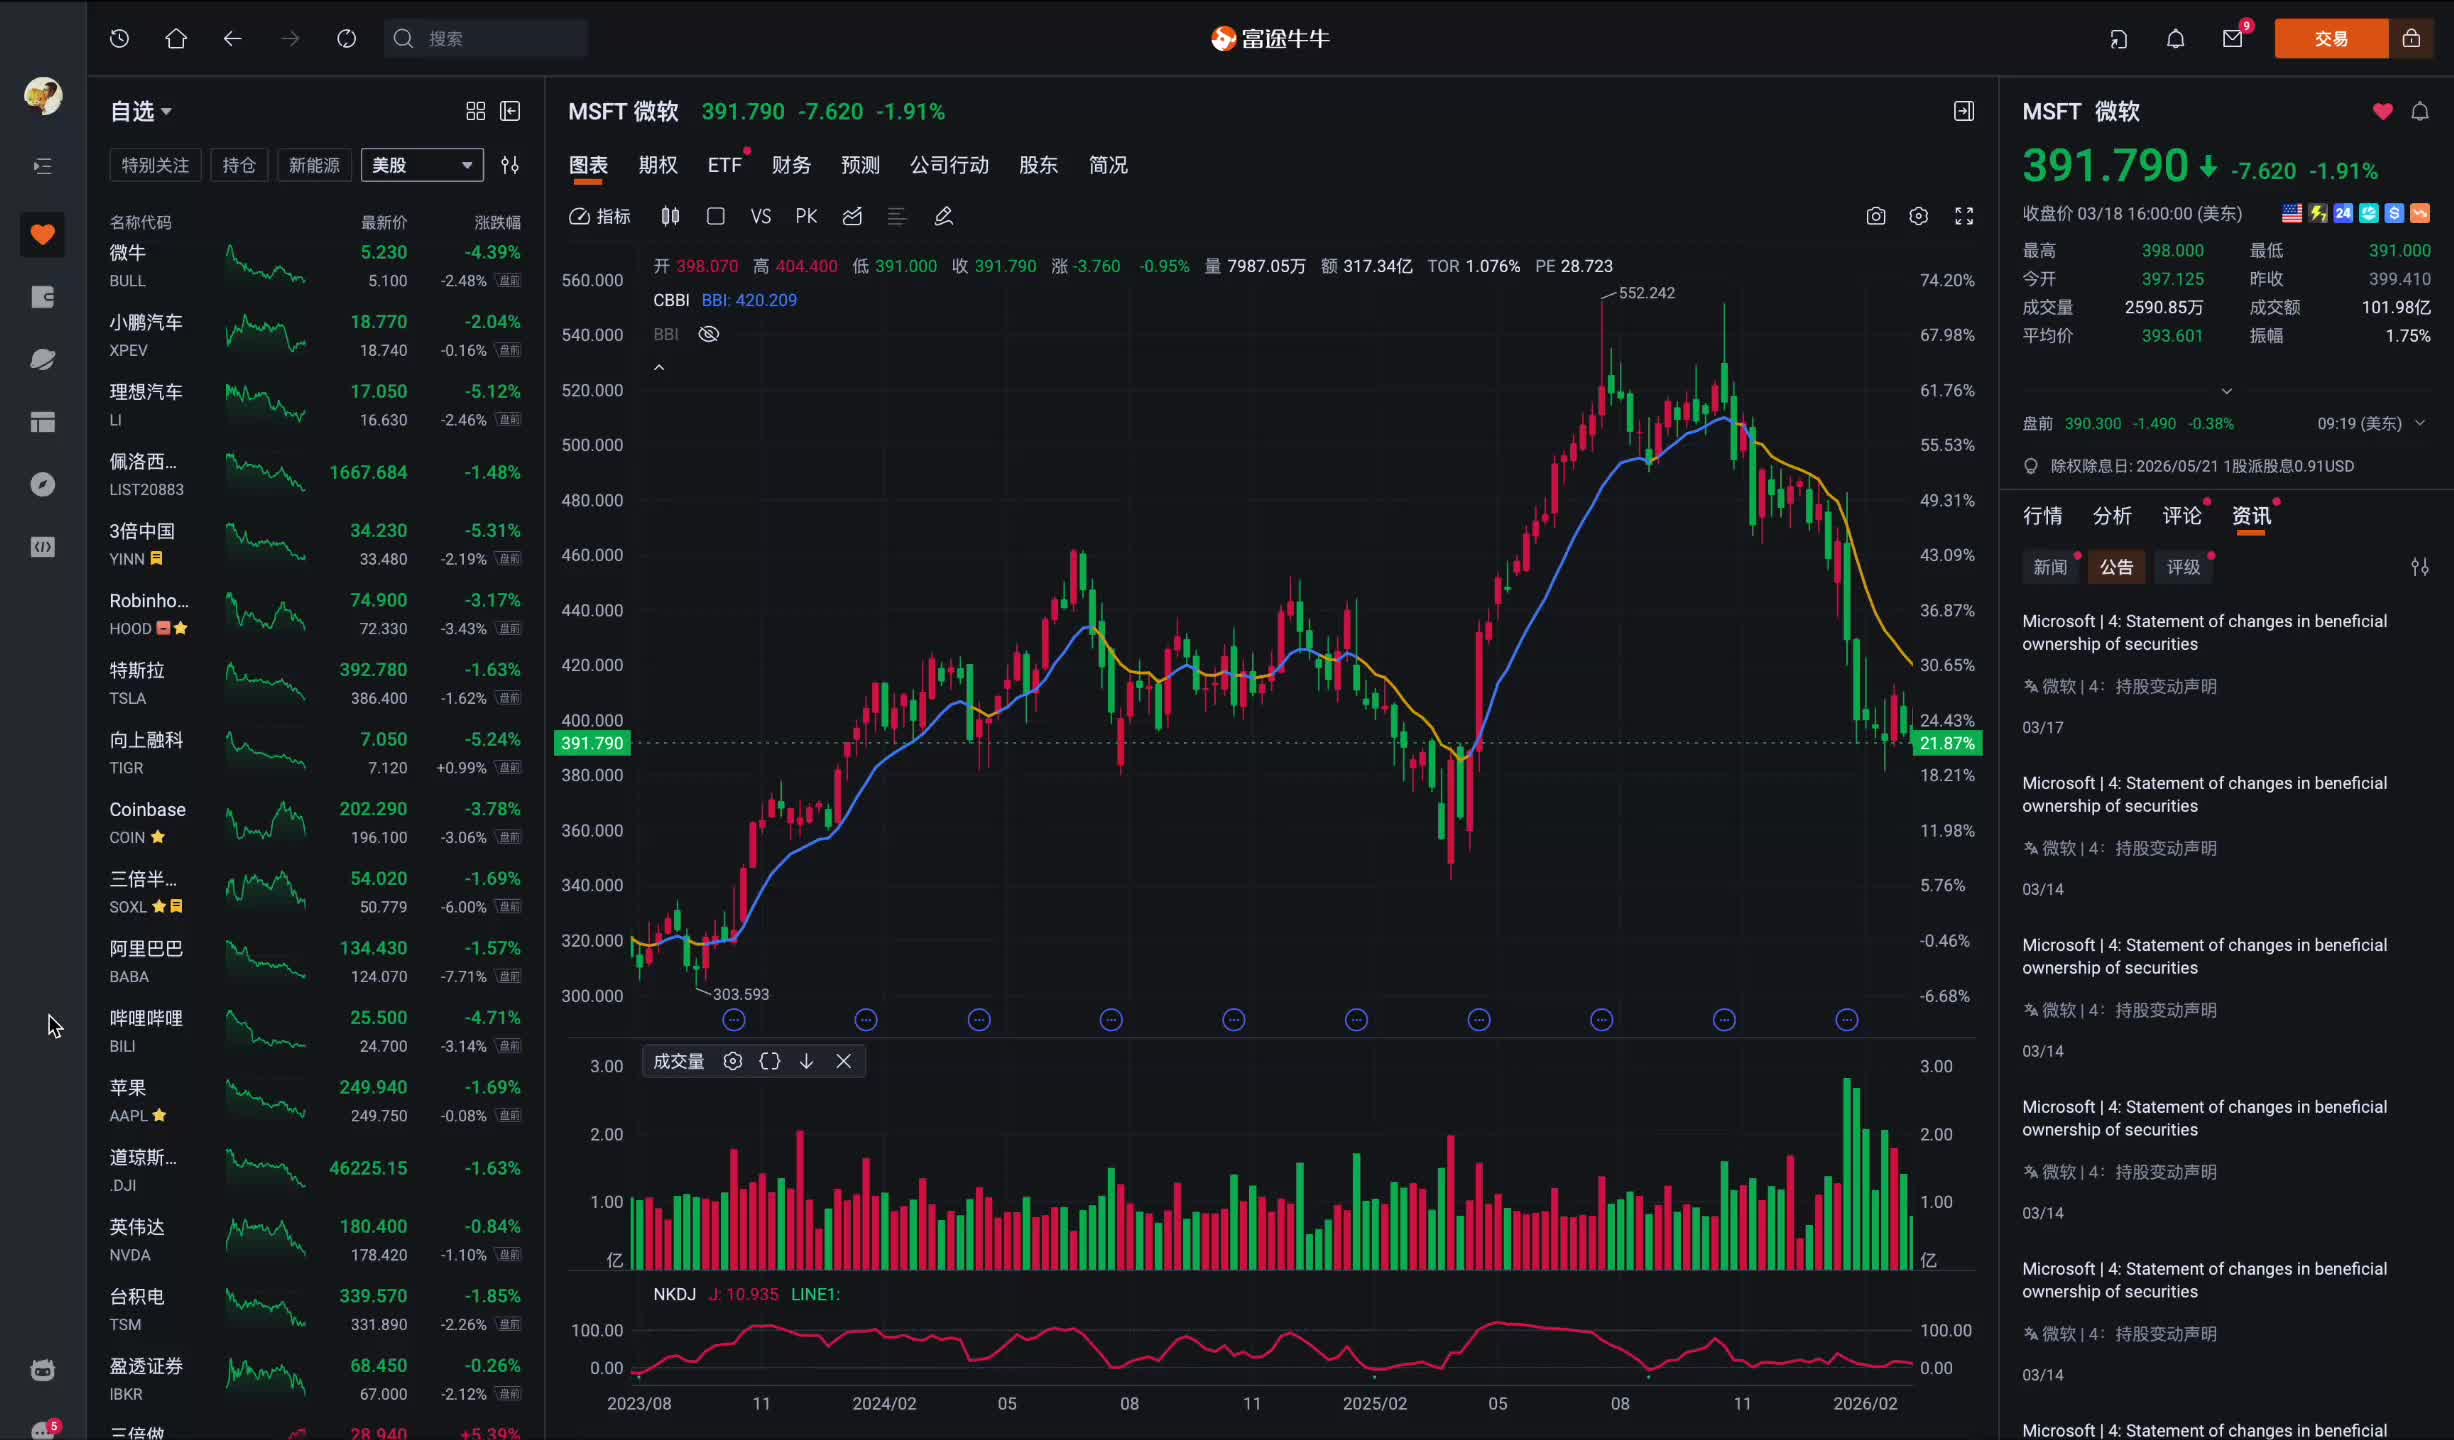This screenshot has height=1440, width=2454.
Task: Toggle the chart side panel layout icon
Action: [1964, 111]
